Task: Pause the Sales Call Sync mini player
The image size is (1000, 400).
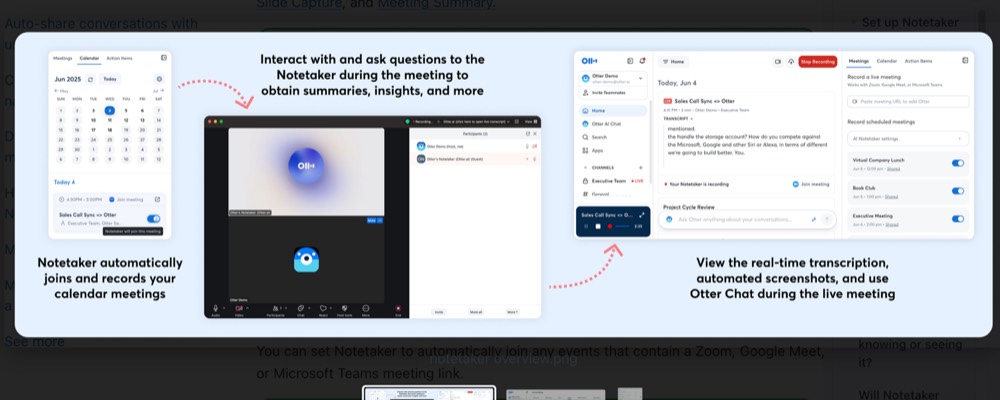Action: click(586, 226)
